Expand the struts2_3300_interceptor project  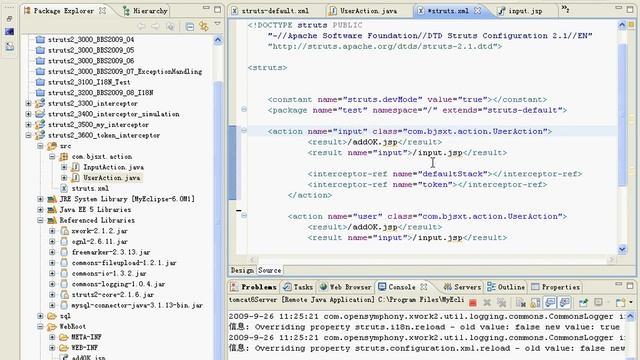29,103
